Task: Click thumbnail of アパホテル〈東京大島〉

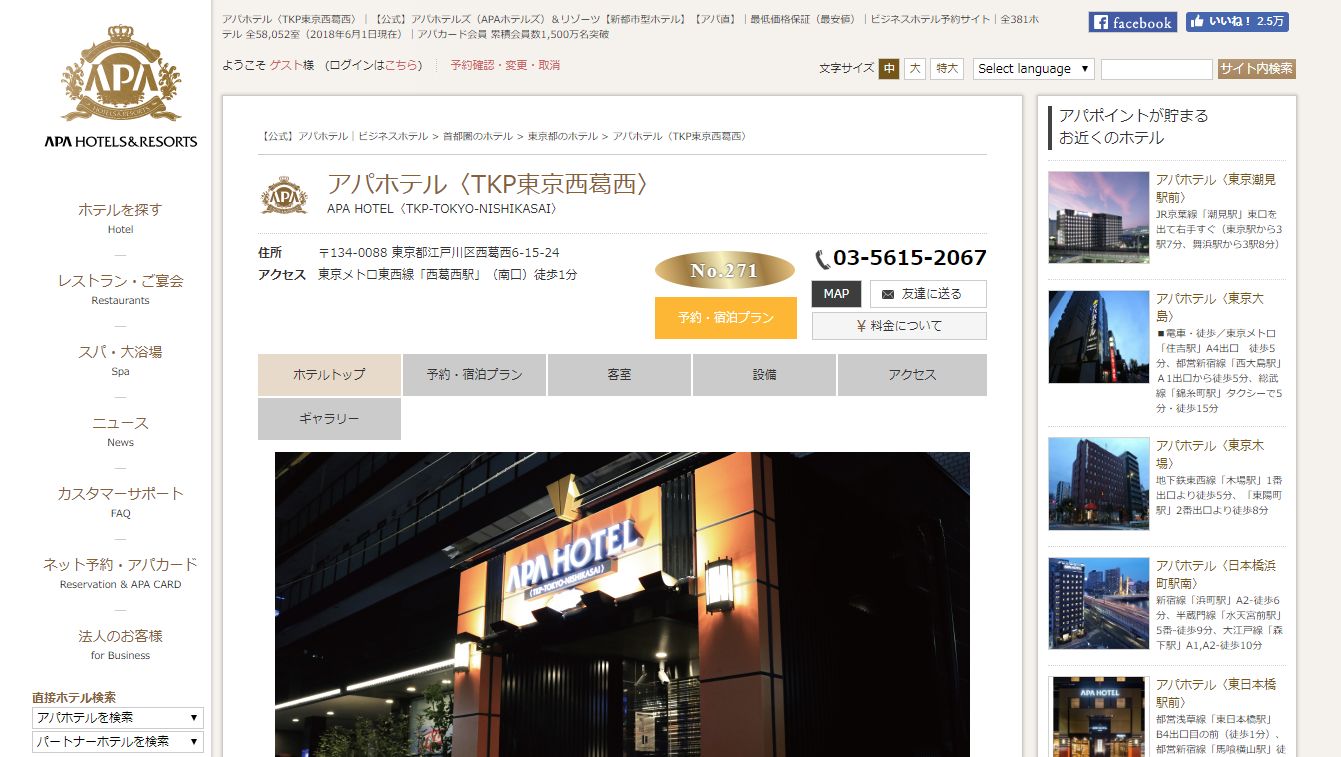Action: coord(1099,337)
